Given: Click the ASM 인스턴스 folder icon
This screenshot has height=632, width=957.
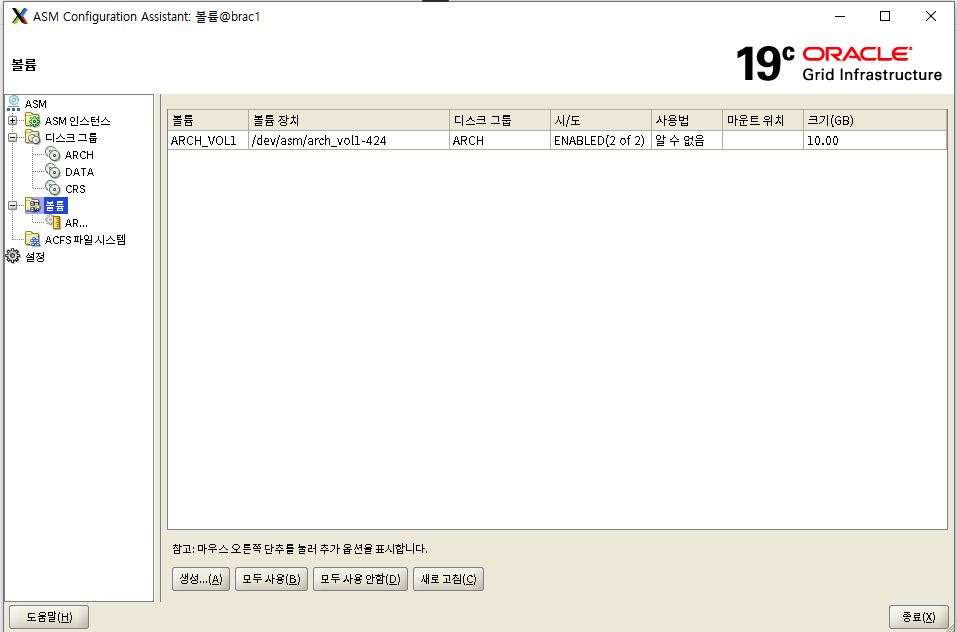Looking at the screenshot, I should 33,121.
